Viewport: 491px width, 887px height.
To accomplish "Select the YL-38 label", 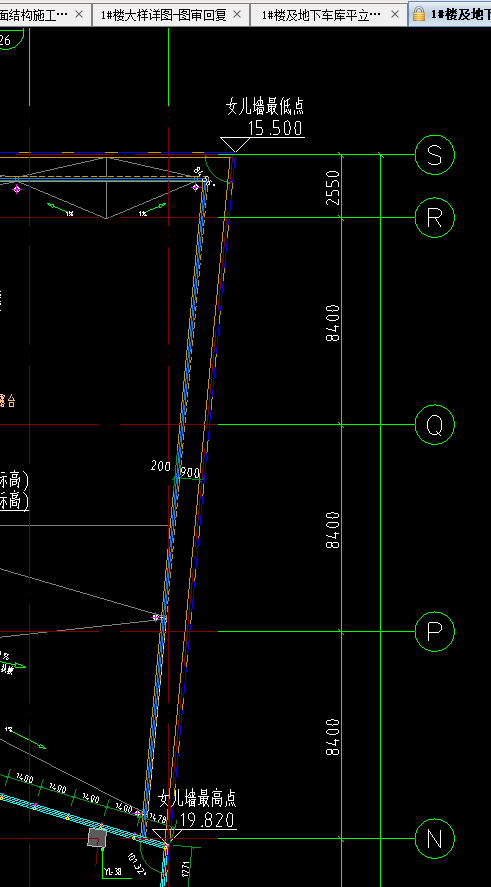I will (112, 872).
